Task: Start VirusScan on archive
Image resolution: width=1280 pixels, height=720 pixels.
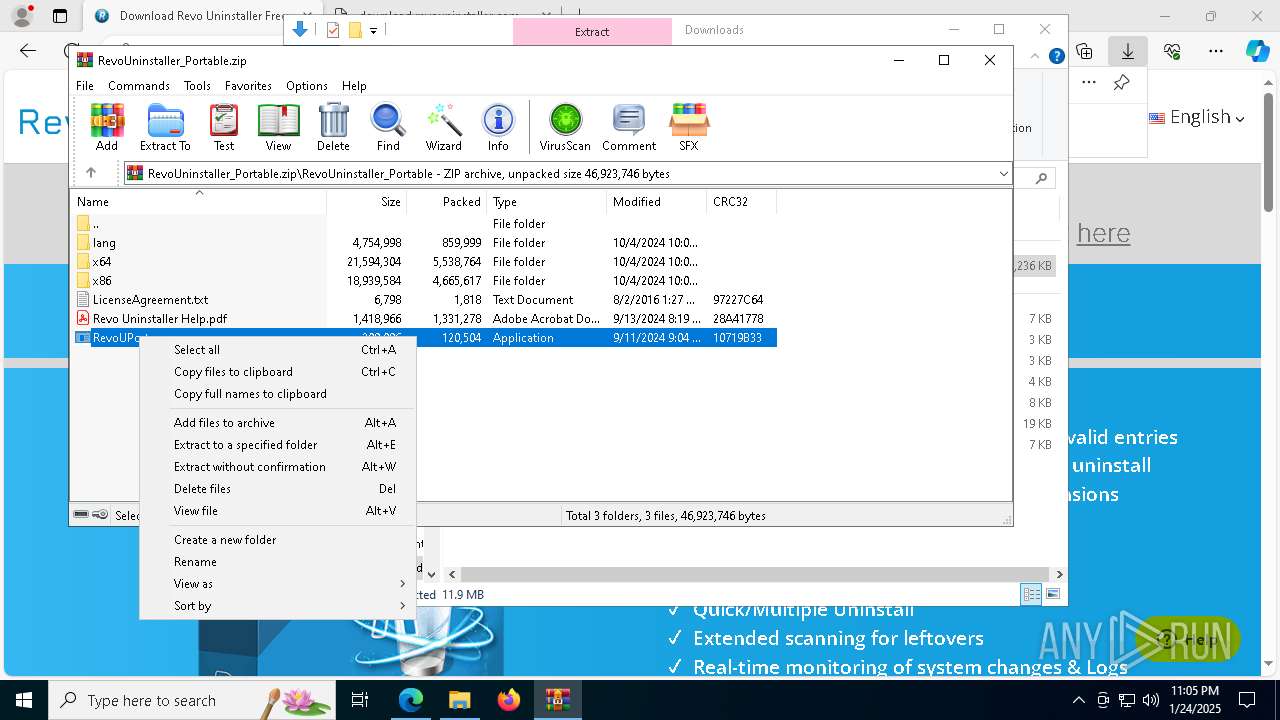Action: click(565, 127)
